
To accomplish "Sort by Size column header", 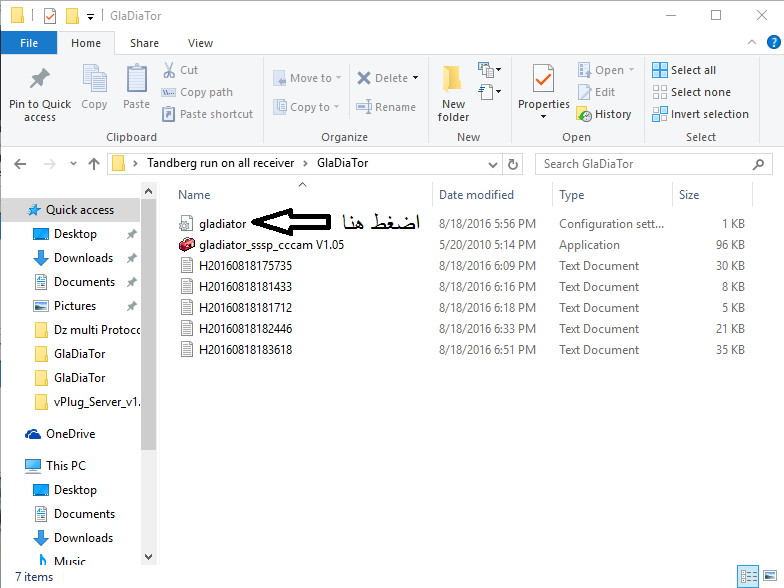I will click(688, 195).
